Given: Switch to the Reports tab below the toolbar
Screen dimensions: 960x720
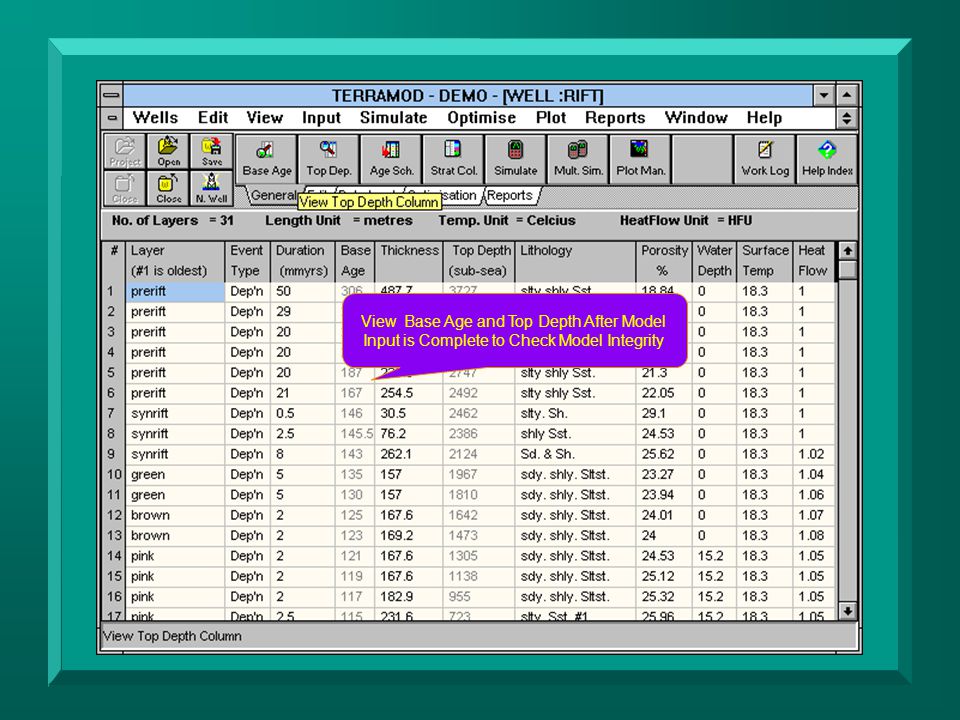Looking at the screenshot, I should pyautogui.click(x=509, y=195).
